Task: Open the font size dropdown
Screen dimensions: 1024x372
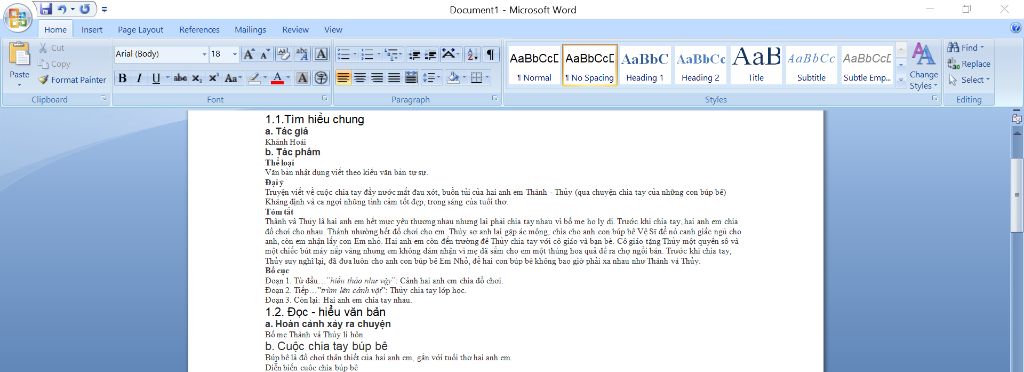Action: click(x=235, y=54)
